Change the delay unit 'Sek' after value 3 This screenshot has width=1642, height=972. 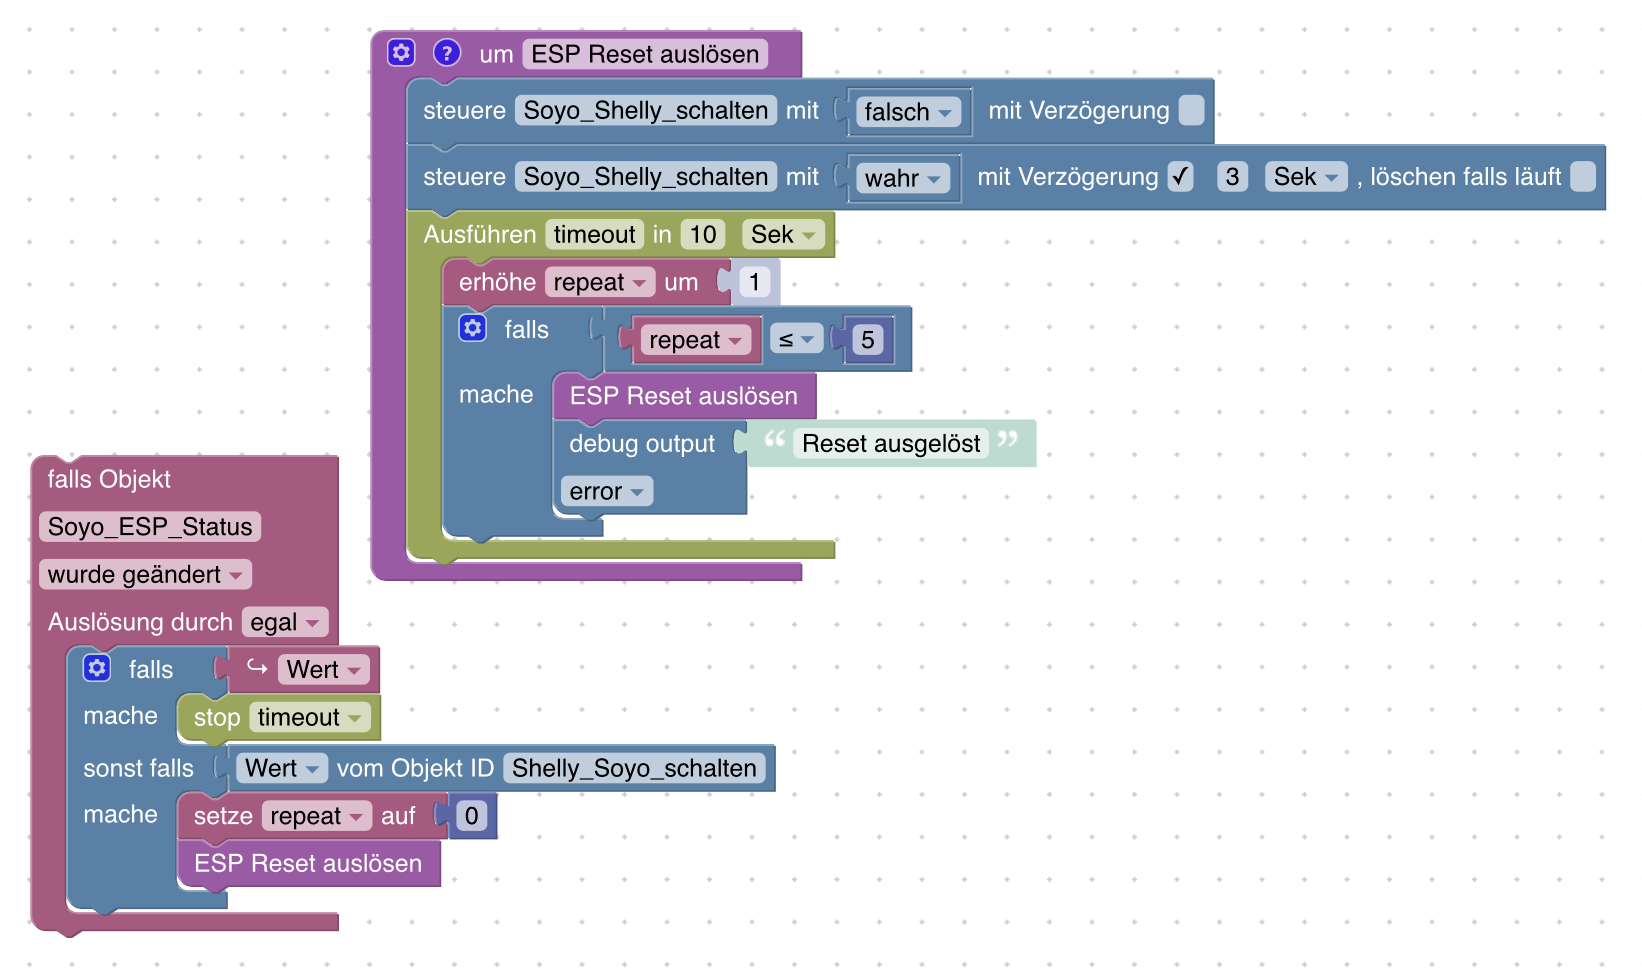(x=1306, y=177)
